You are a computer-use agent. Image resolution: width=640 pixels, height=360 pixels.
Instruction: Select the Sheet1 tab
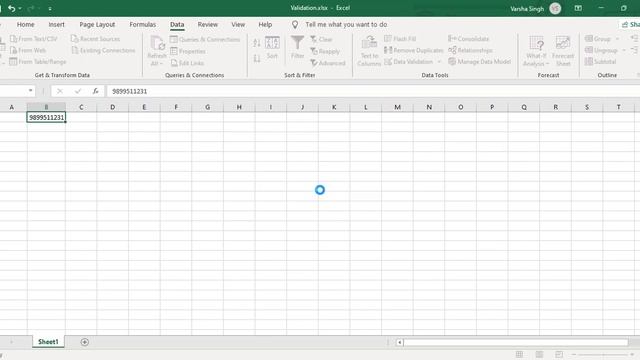pos(48,342)
